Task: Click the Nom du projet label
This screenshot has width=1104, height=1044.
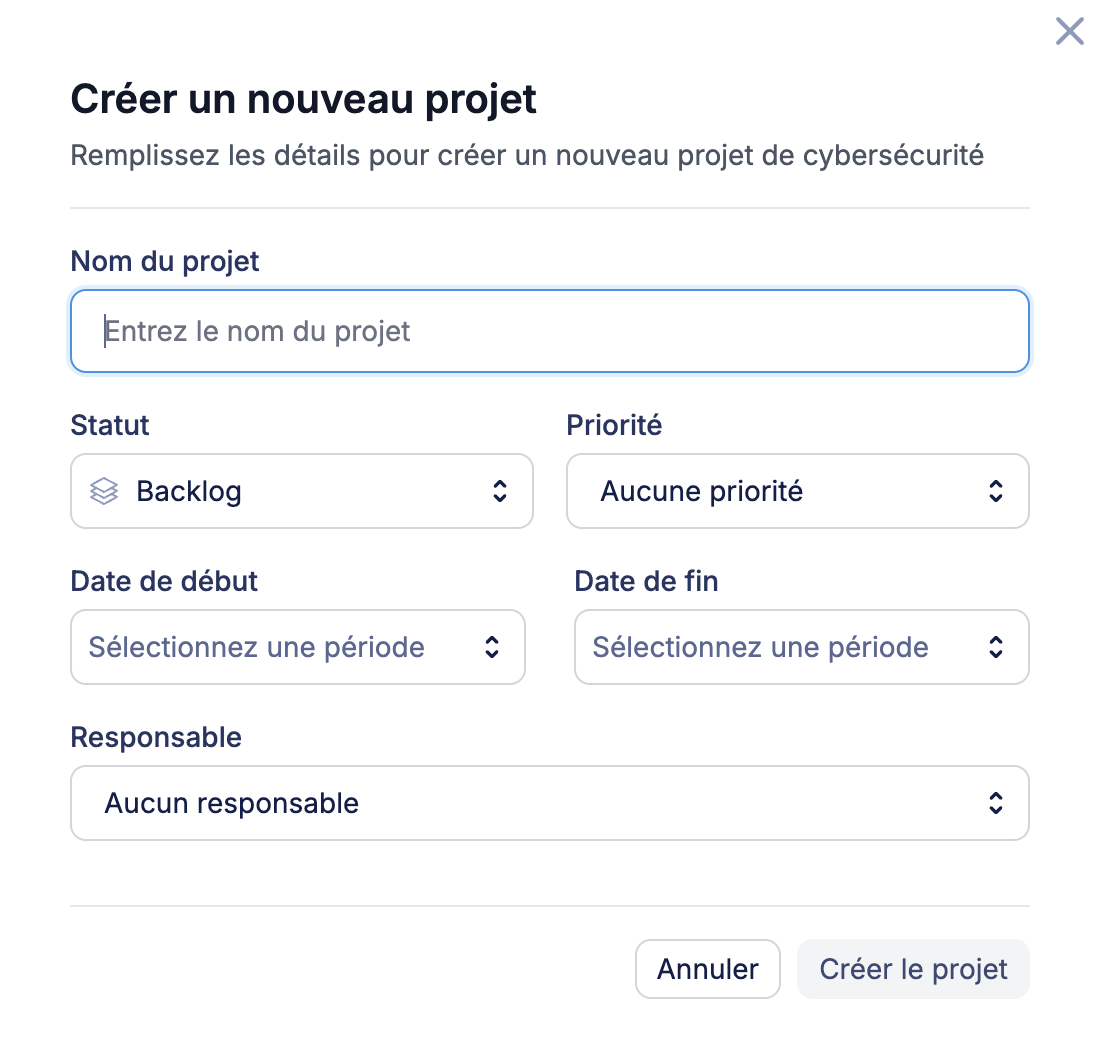Action: point(165,261)
